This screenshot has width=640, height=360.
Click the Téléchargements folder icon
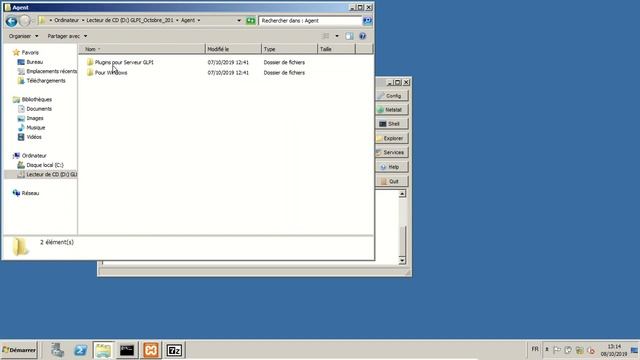pos(21,80)
